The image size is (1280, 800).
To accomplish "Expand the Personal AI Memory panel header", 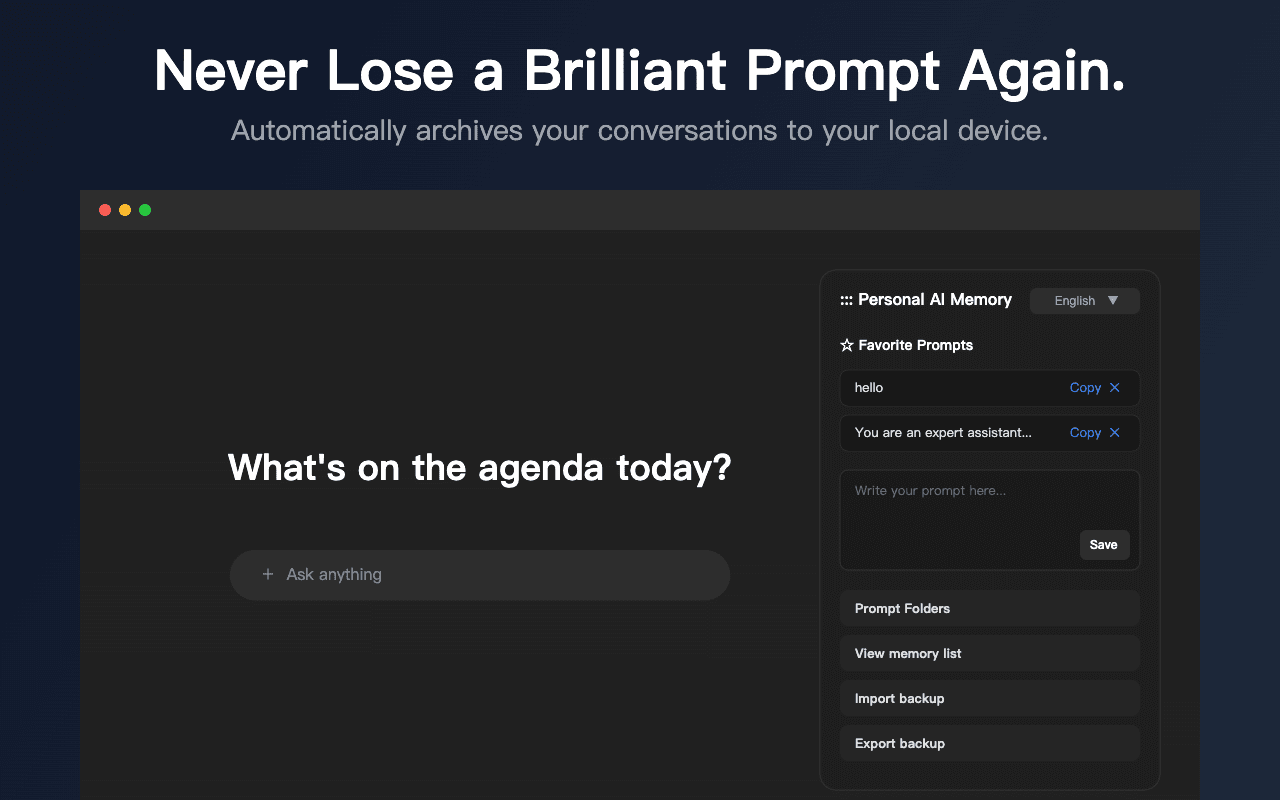I will coord(935,299).
